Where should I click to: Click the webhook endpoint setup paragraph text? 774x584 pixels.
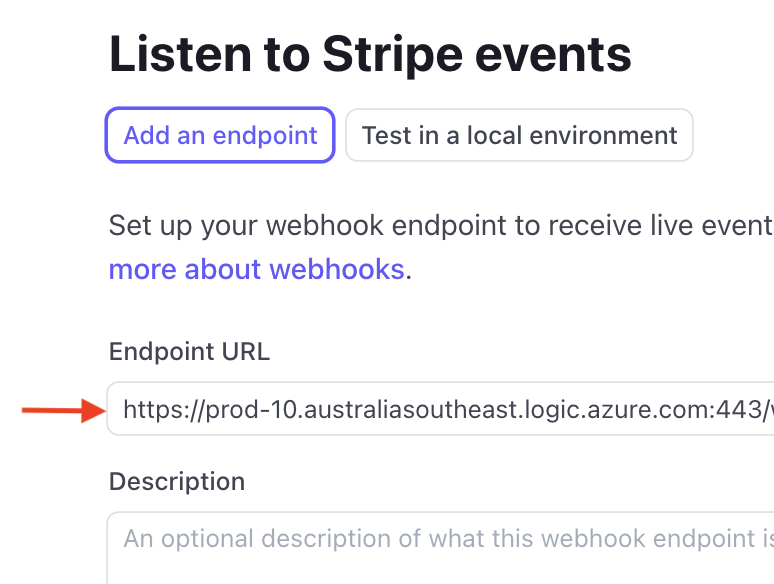[x=440, y=224]
